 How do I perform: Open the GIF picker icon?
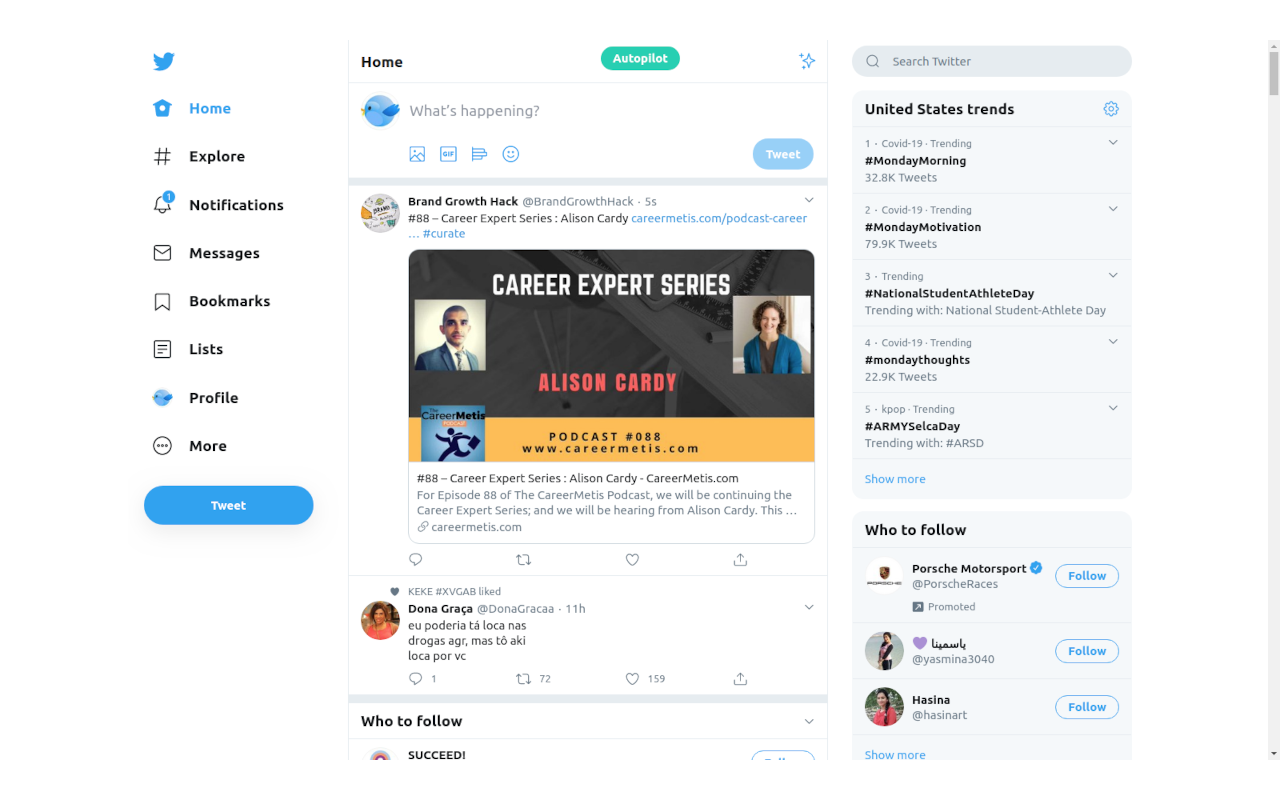pyautogui.click(x=449, y=154)
